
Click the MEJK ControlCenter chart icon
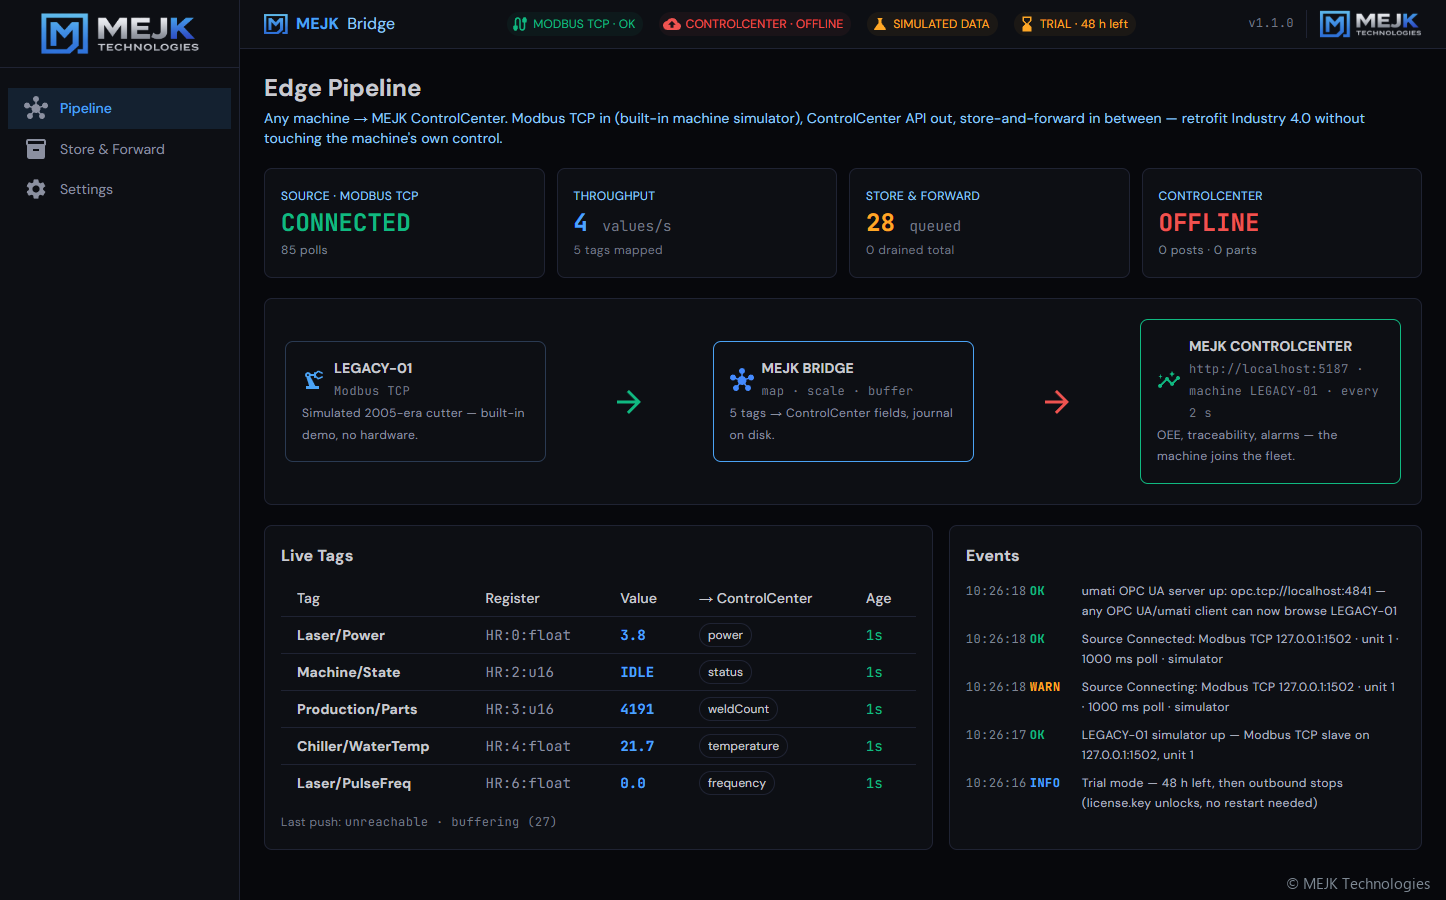tap(1168, 380)
